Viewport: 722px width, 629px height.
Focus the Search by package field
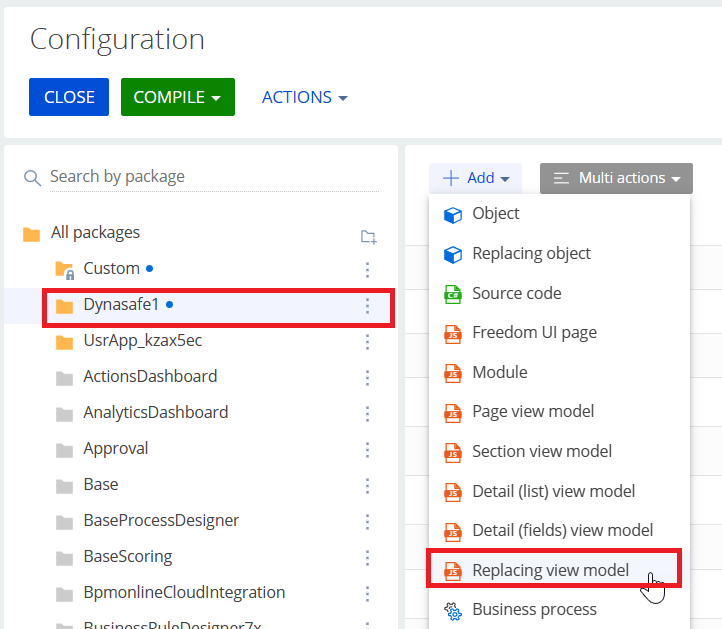click(212, 176)
